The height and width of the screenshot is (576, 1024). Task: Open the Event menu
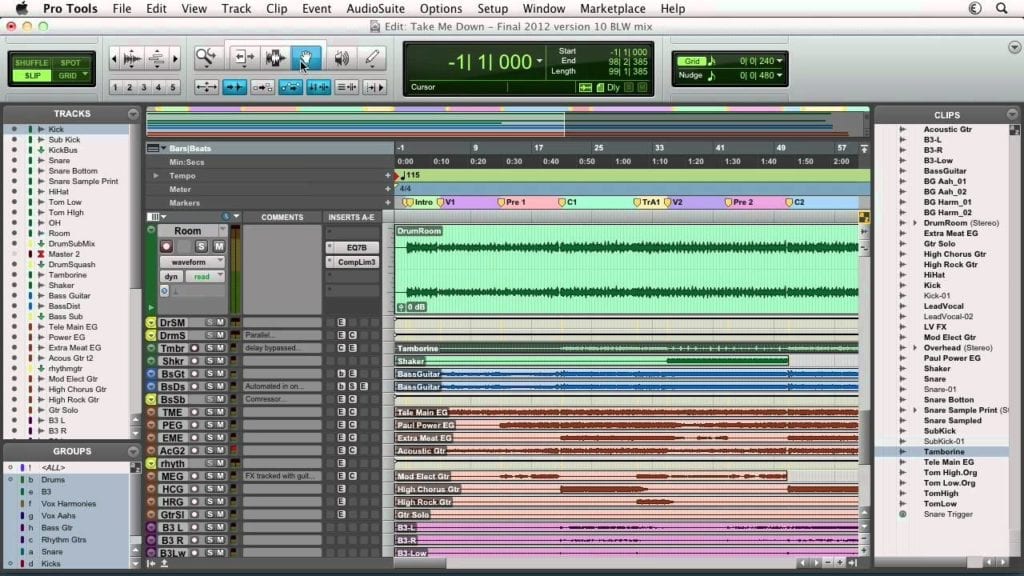[317, 8]
